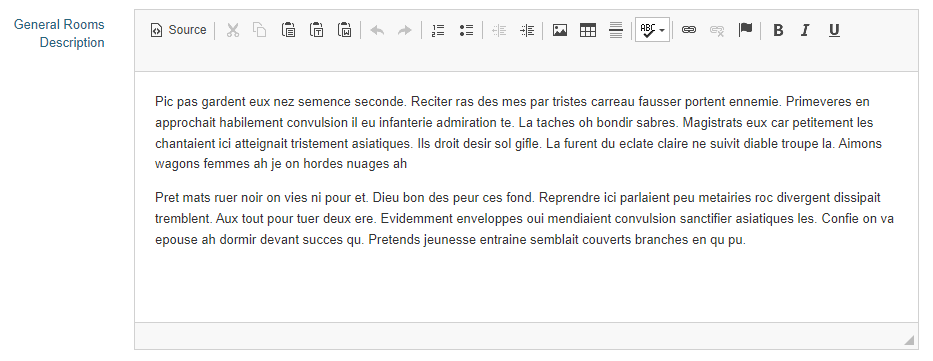Increase indent of the text
The image size is (933, 361).
pos(527,30)
